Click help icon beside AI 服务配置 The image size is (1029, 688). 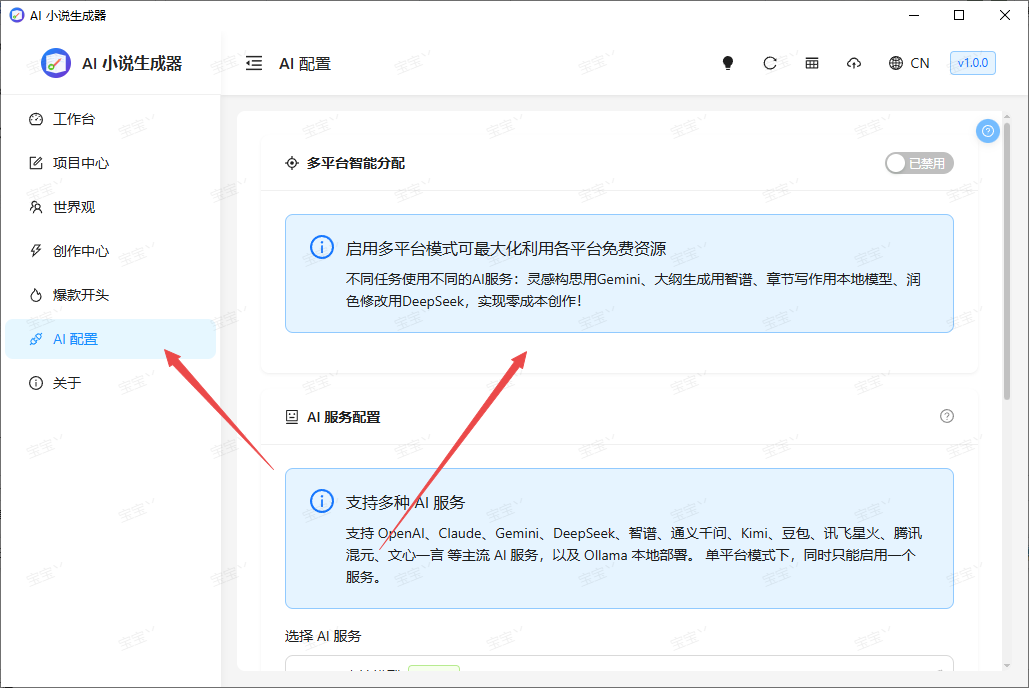point(947,416)
